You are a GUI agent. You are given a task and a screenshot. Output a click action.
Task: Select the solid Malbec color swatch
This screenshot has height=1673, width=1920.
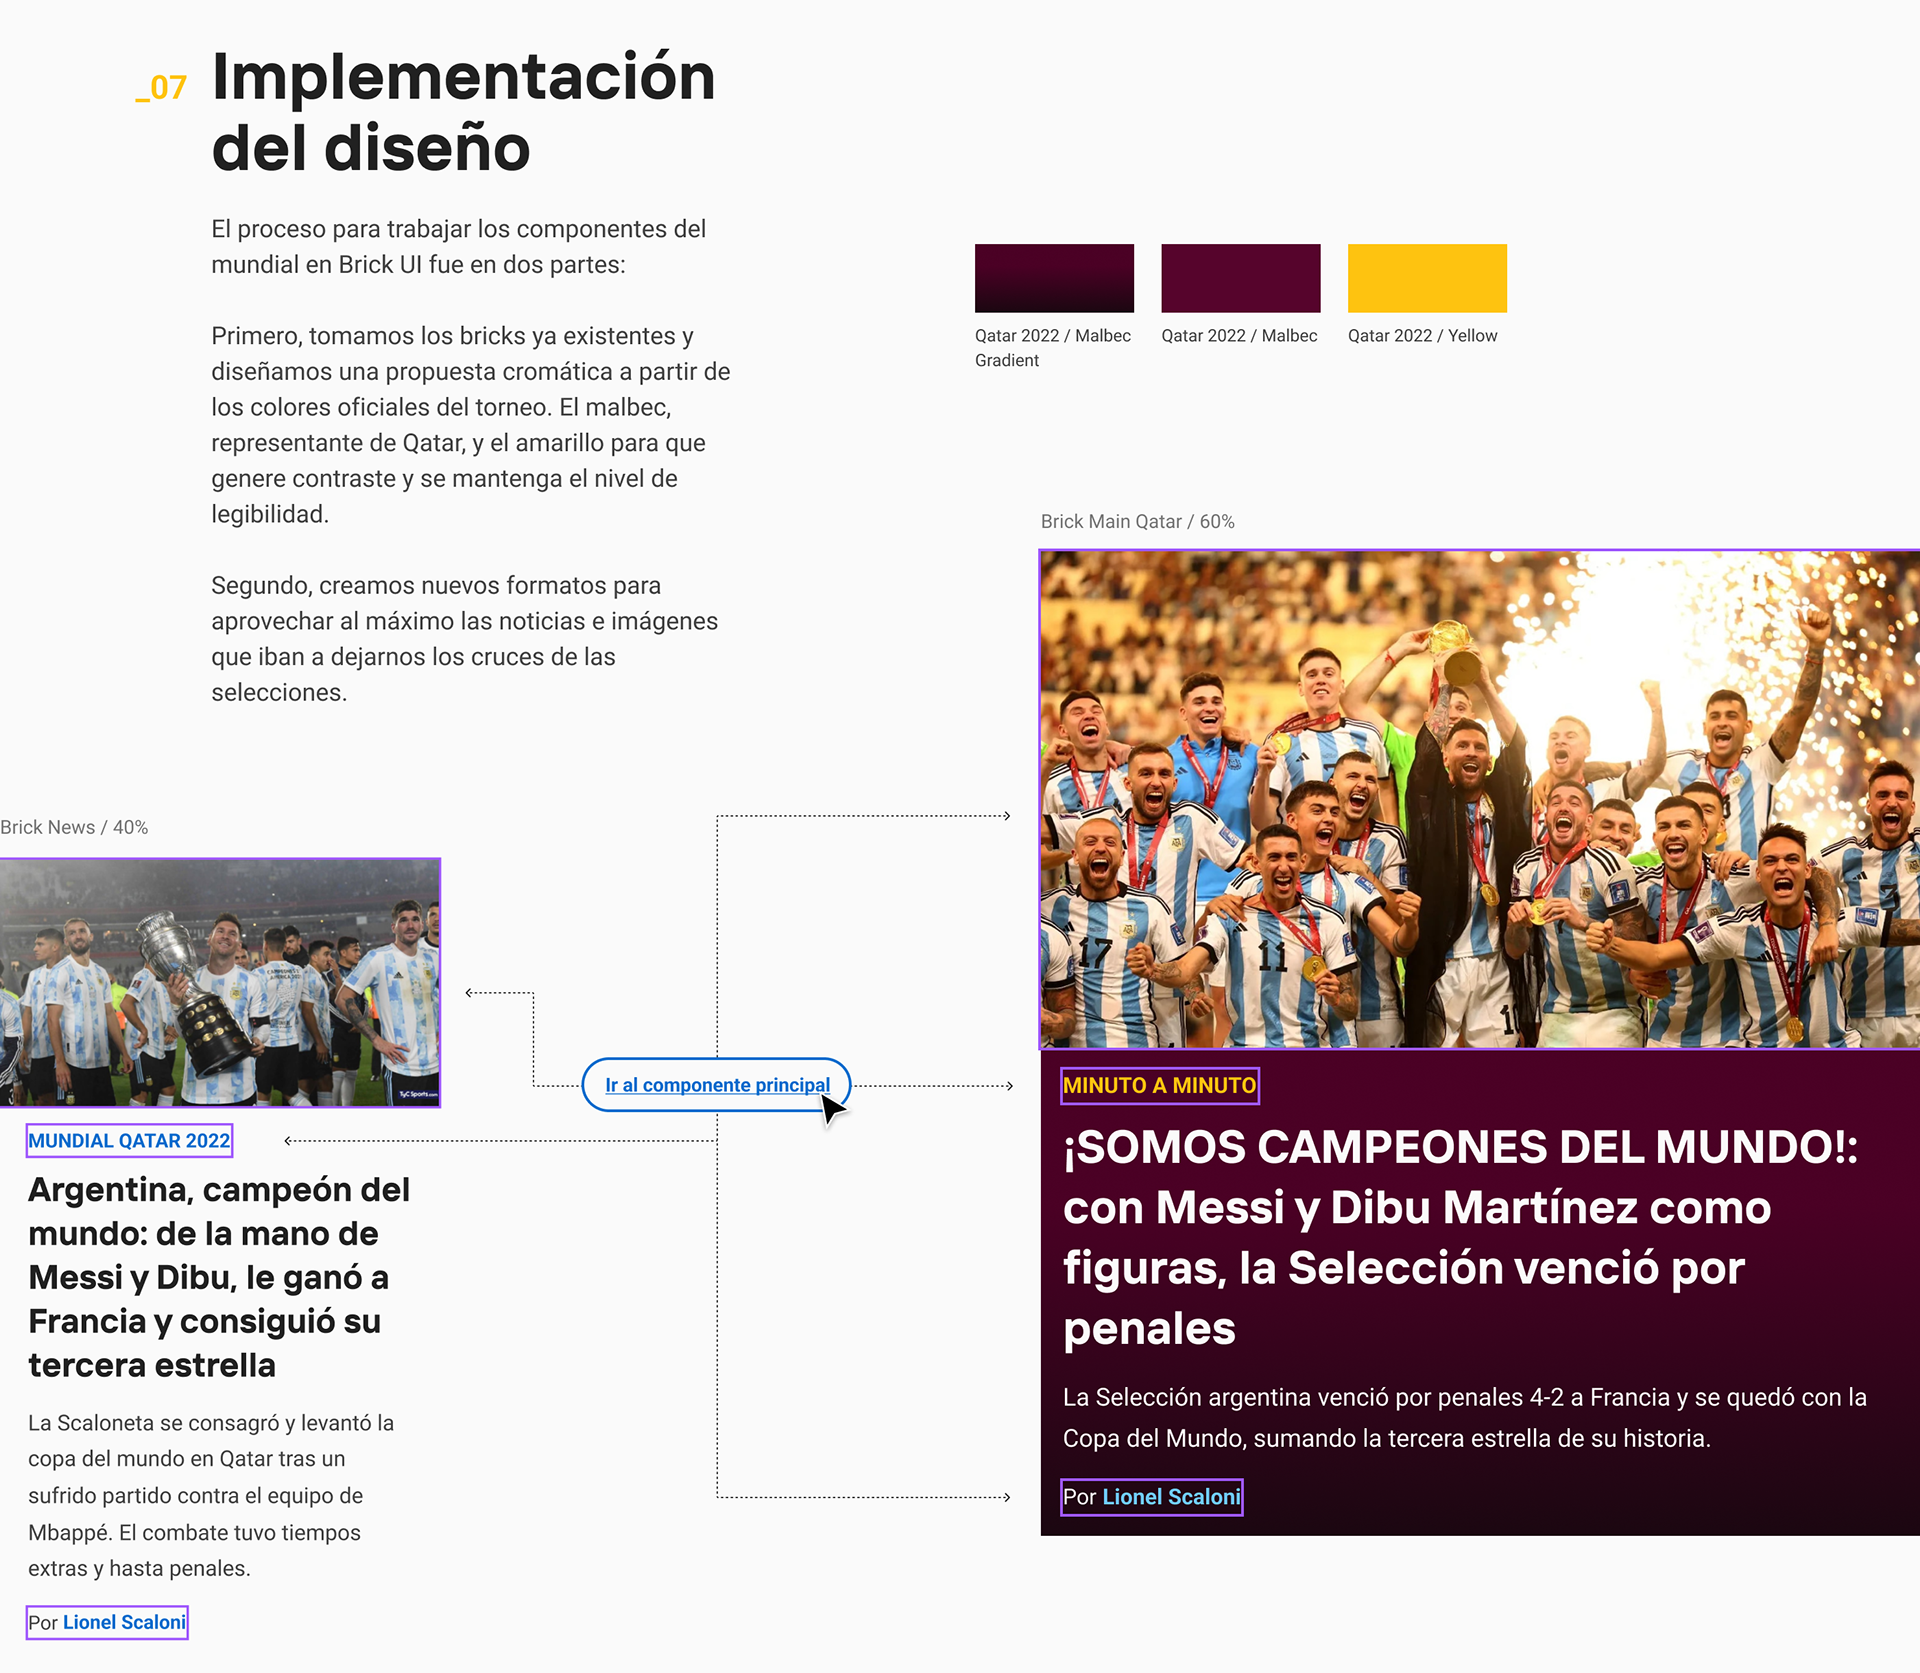pos(1240,278)
